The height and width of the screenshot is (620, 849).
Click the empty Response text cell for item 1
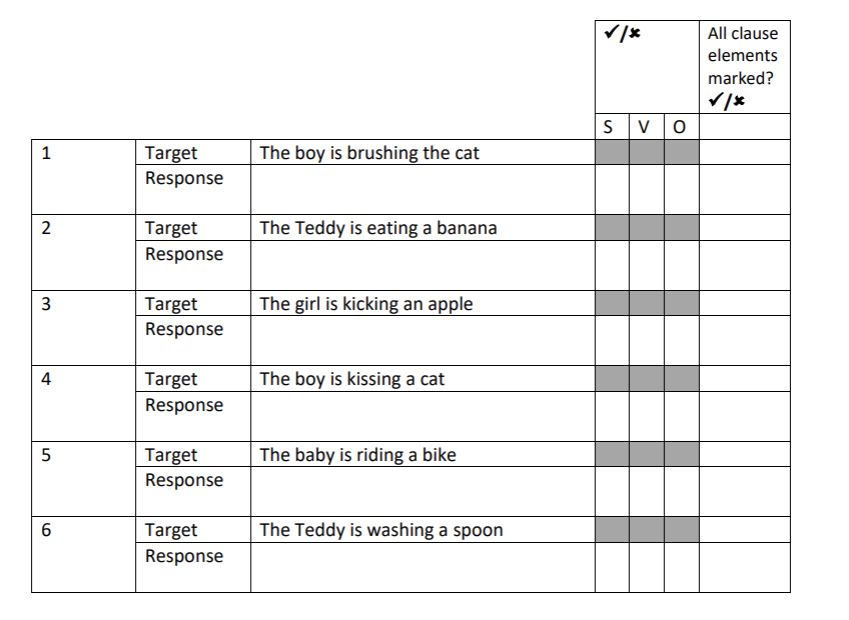tap(422, 189)
